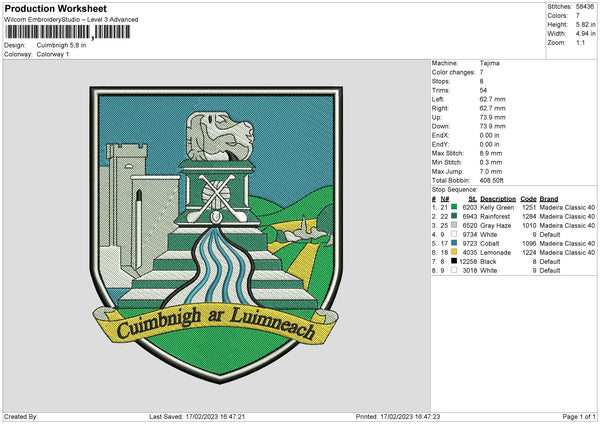Viewport: 600px width, 424px height.
Task: Select the design name 'Cuimbnigh 5,8 in'
Action: click(61, 45)
